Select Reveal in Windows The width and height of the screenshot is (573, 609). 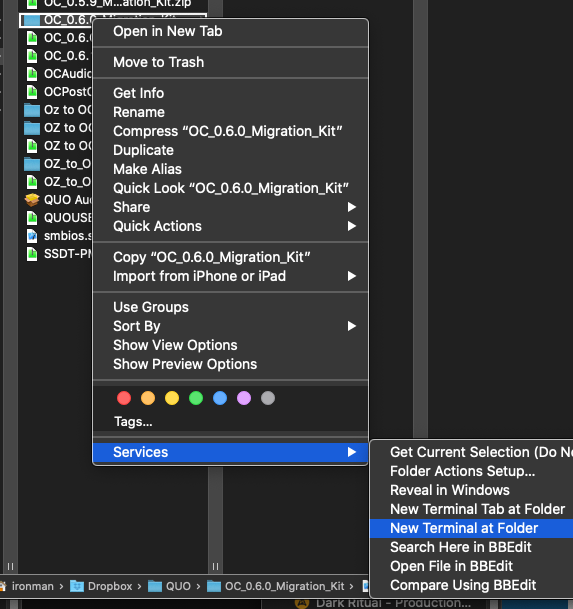pos(472,491)
